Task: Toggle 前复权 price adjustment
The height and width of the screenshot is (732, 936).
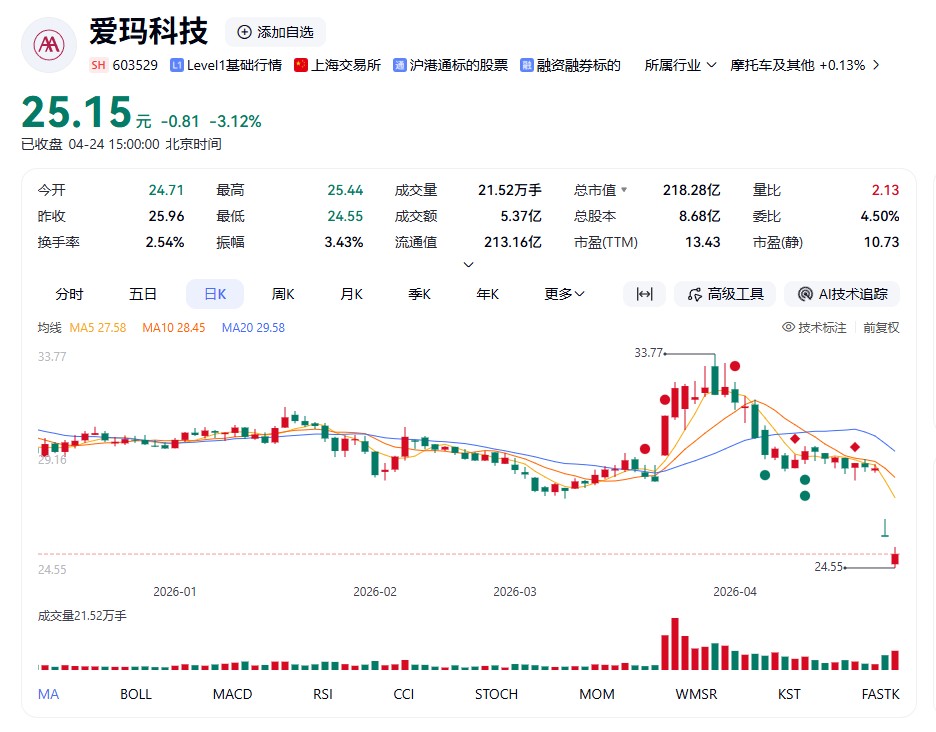Action: pyautogui.click(x=881, y=328)
